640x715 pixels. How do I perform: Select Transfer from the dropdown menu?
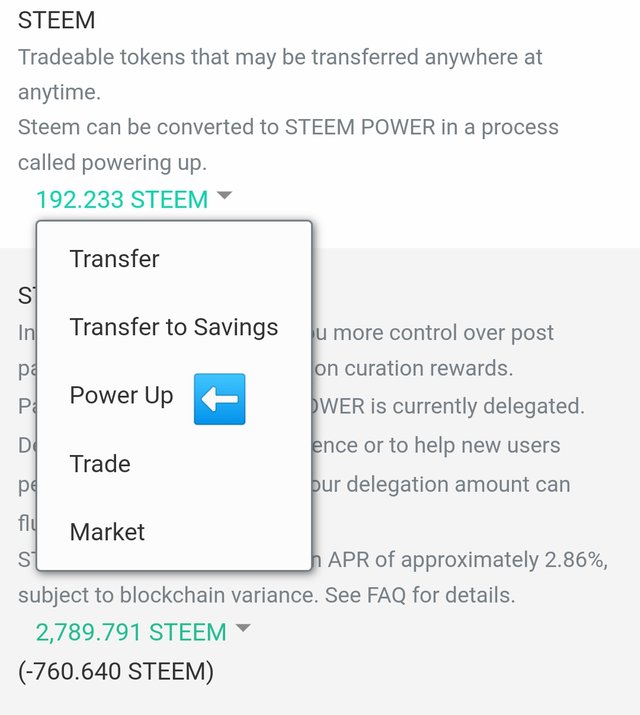click(114, 259)
